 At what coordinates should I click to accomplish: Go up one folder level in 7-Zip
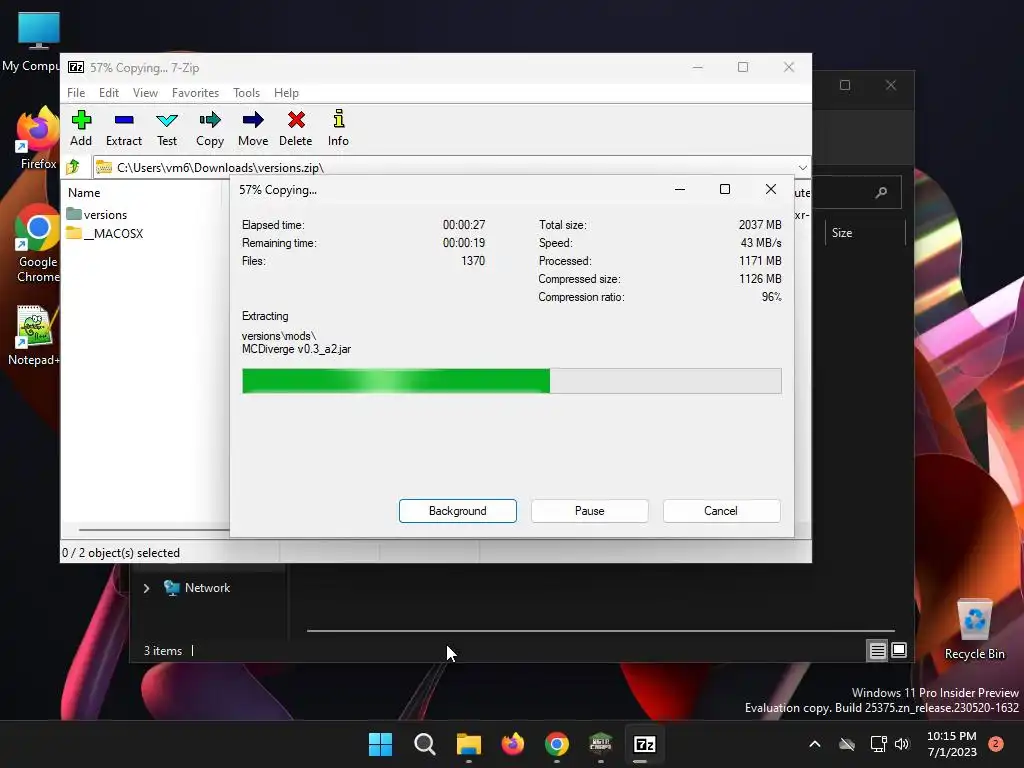point(73,167)
